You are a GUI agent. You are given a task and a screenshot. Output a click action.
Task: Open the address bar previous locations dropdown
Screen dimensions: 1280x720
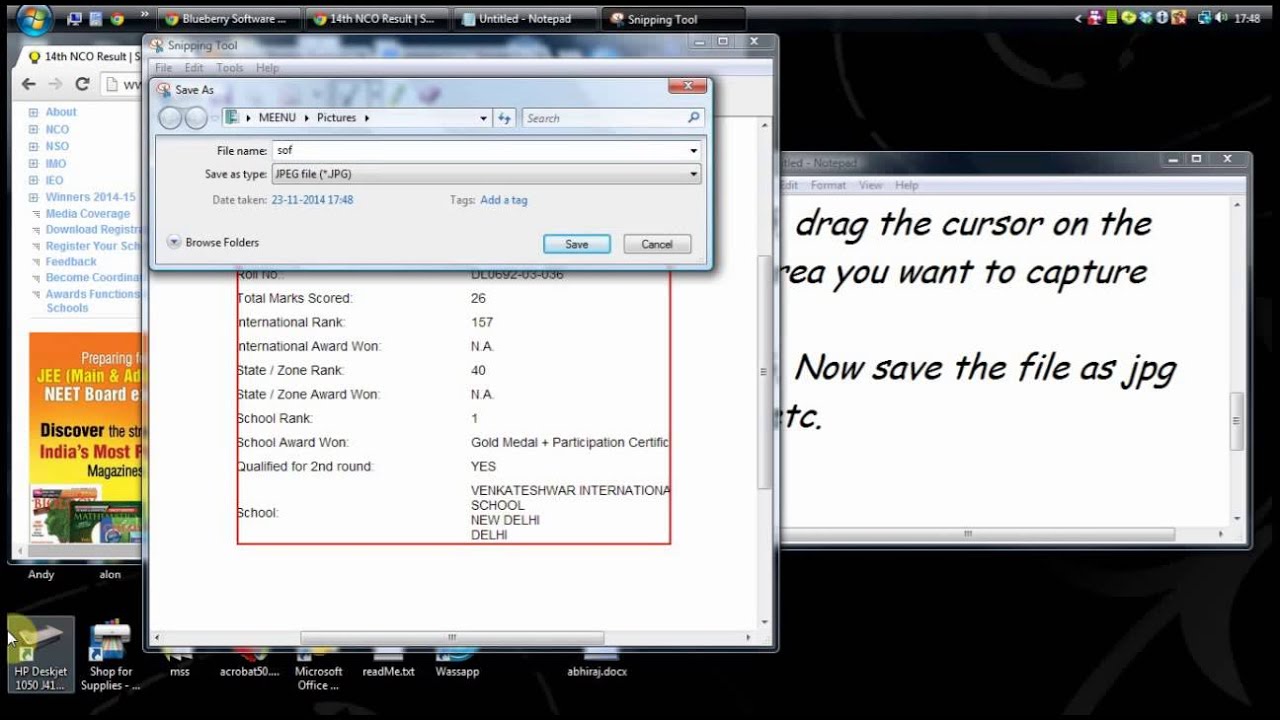click(x=484, y=118)
